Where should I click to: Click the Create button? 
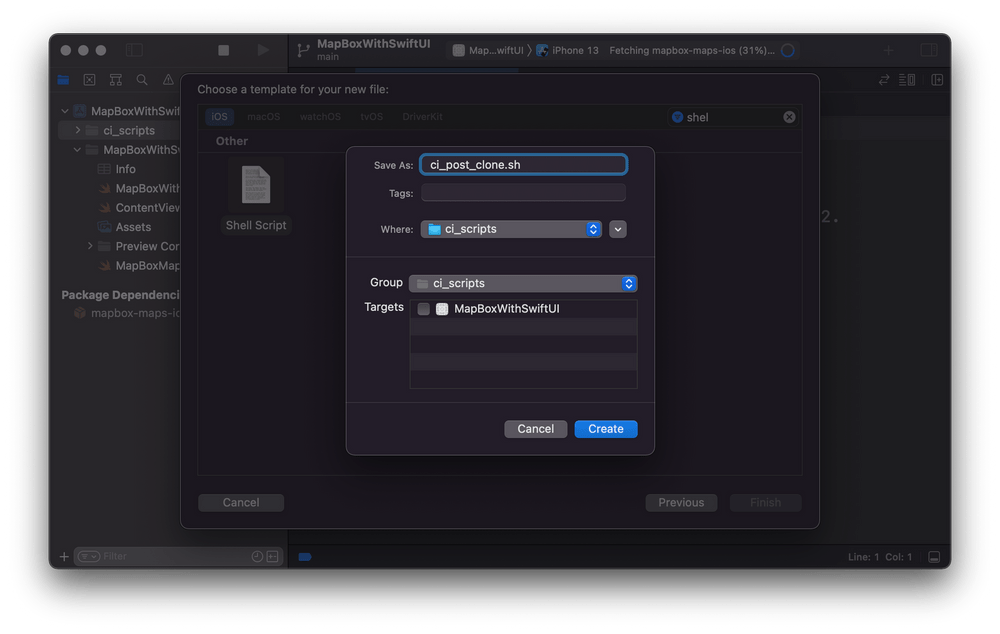tap(605, 428)
